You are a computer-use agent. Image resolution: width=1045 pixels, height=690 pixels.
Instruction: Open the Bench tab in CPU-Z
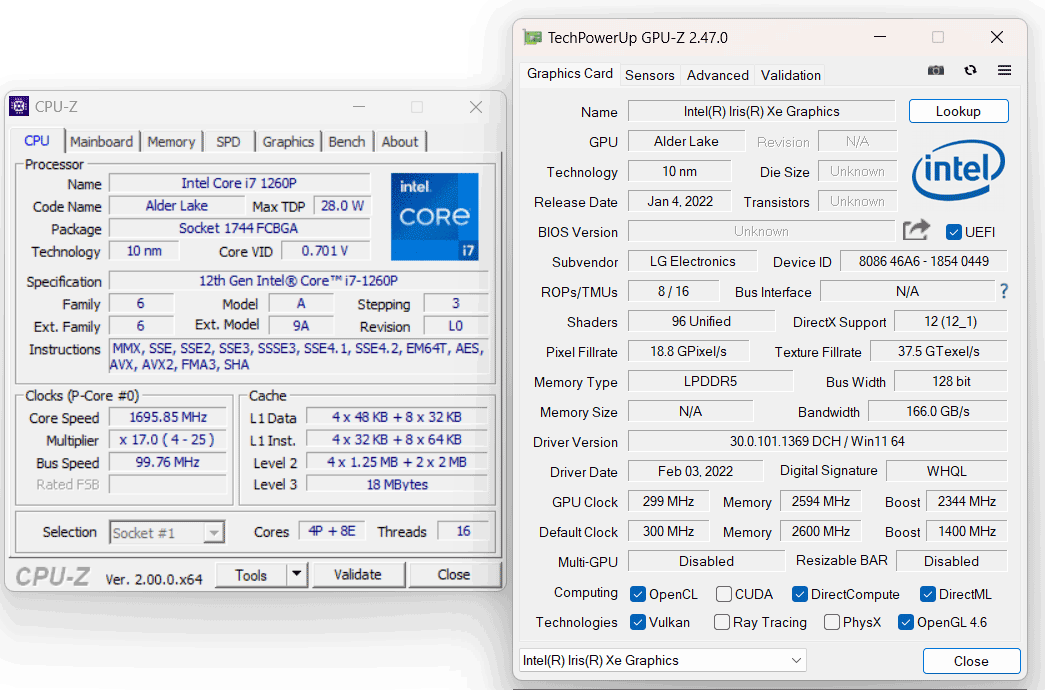click(x=347, y=141)
